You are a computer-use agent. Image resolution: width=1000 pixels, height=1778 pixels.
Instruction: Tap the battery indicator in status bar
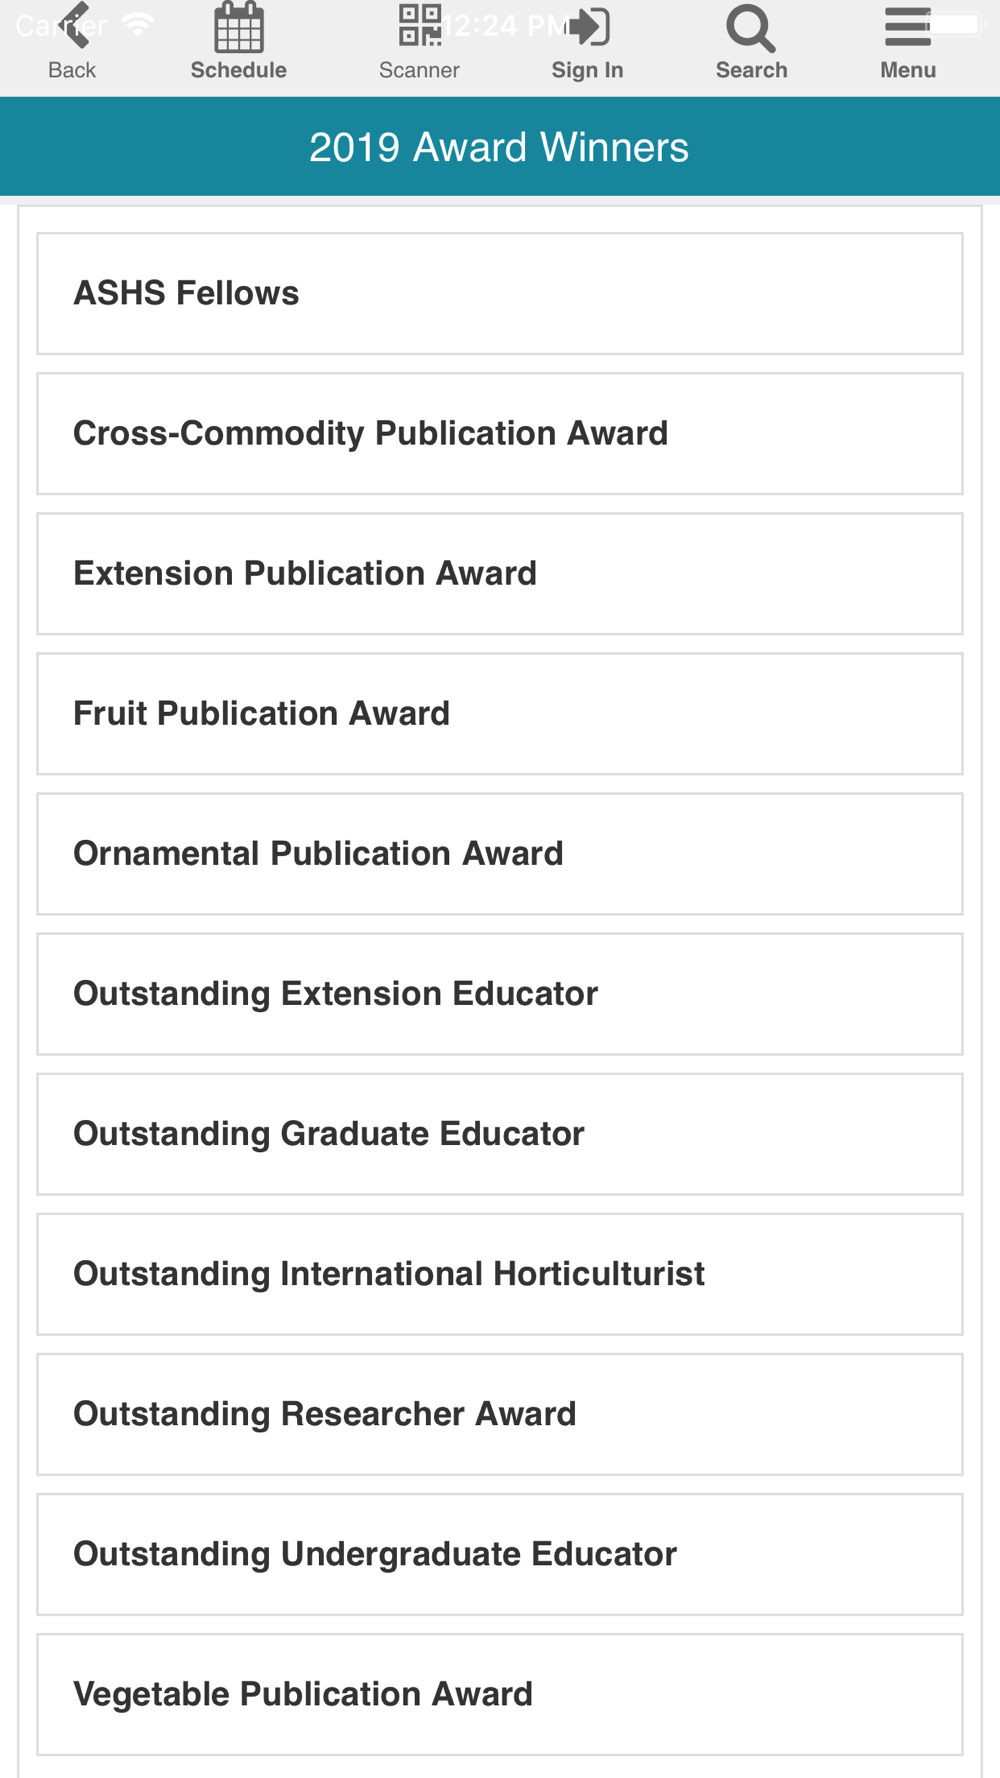956,23
